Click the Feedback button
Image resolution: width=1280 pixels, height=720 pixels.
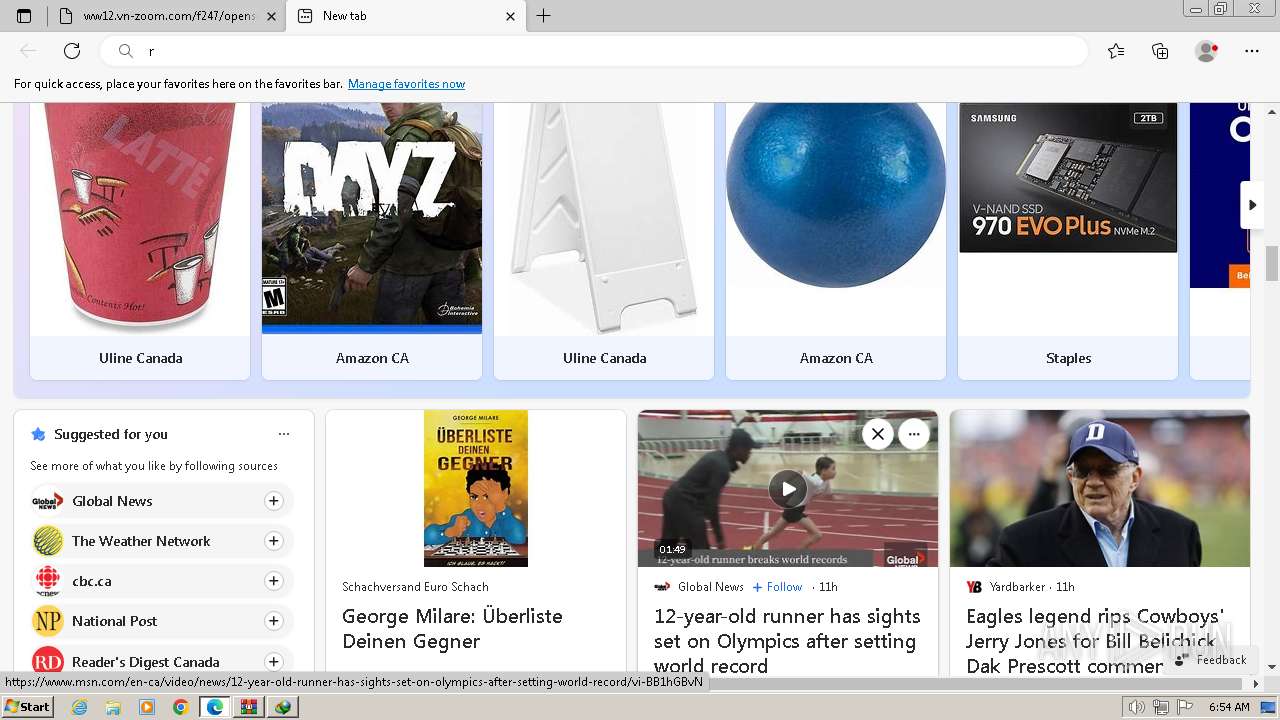(x=1211, y=660)
